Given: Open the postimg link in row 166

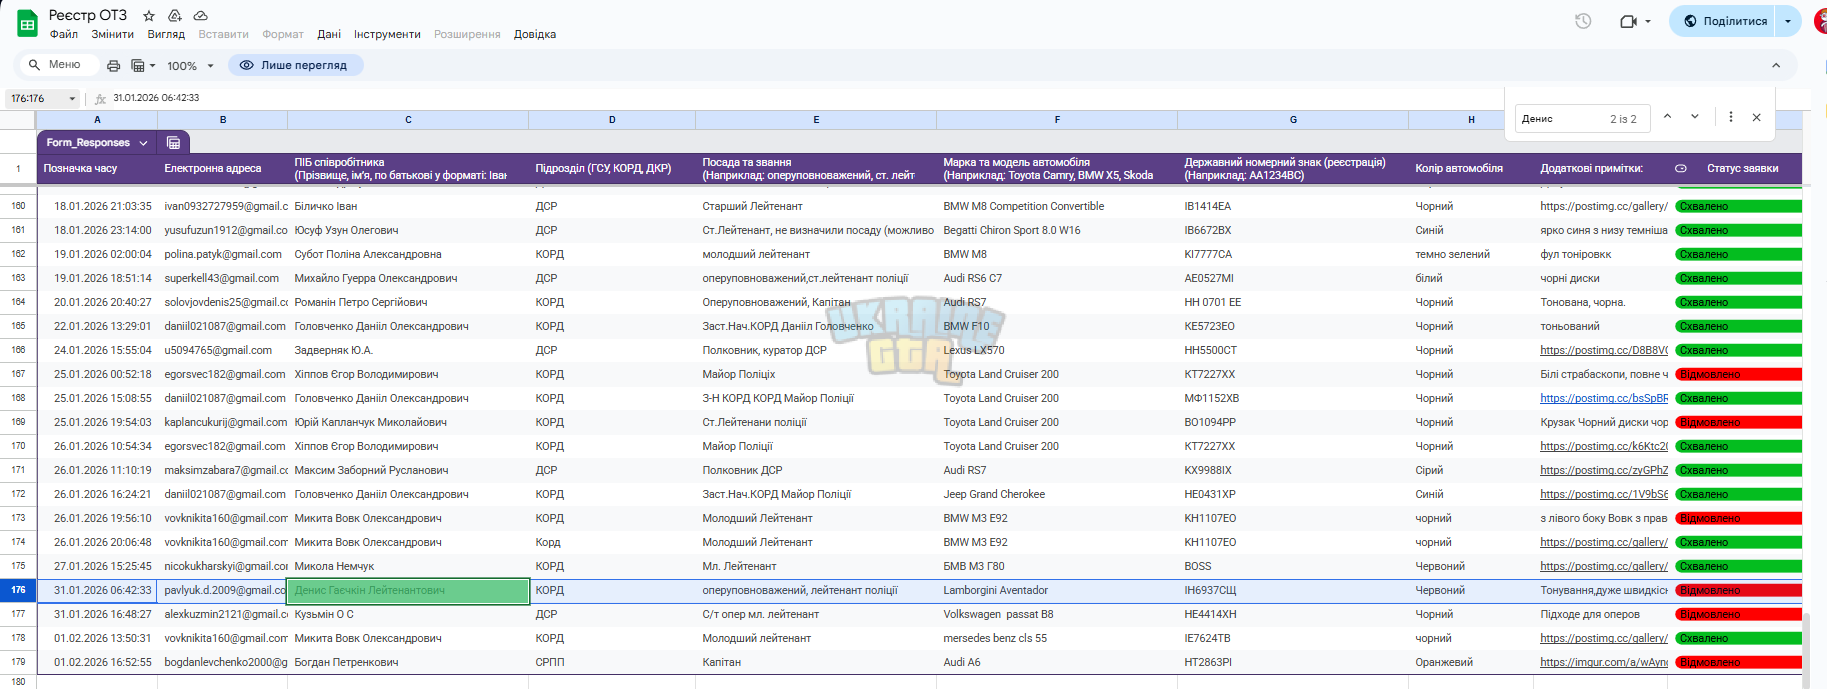Looking at the screenshot, I should [x=1604, y=350].
